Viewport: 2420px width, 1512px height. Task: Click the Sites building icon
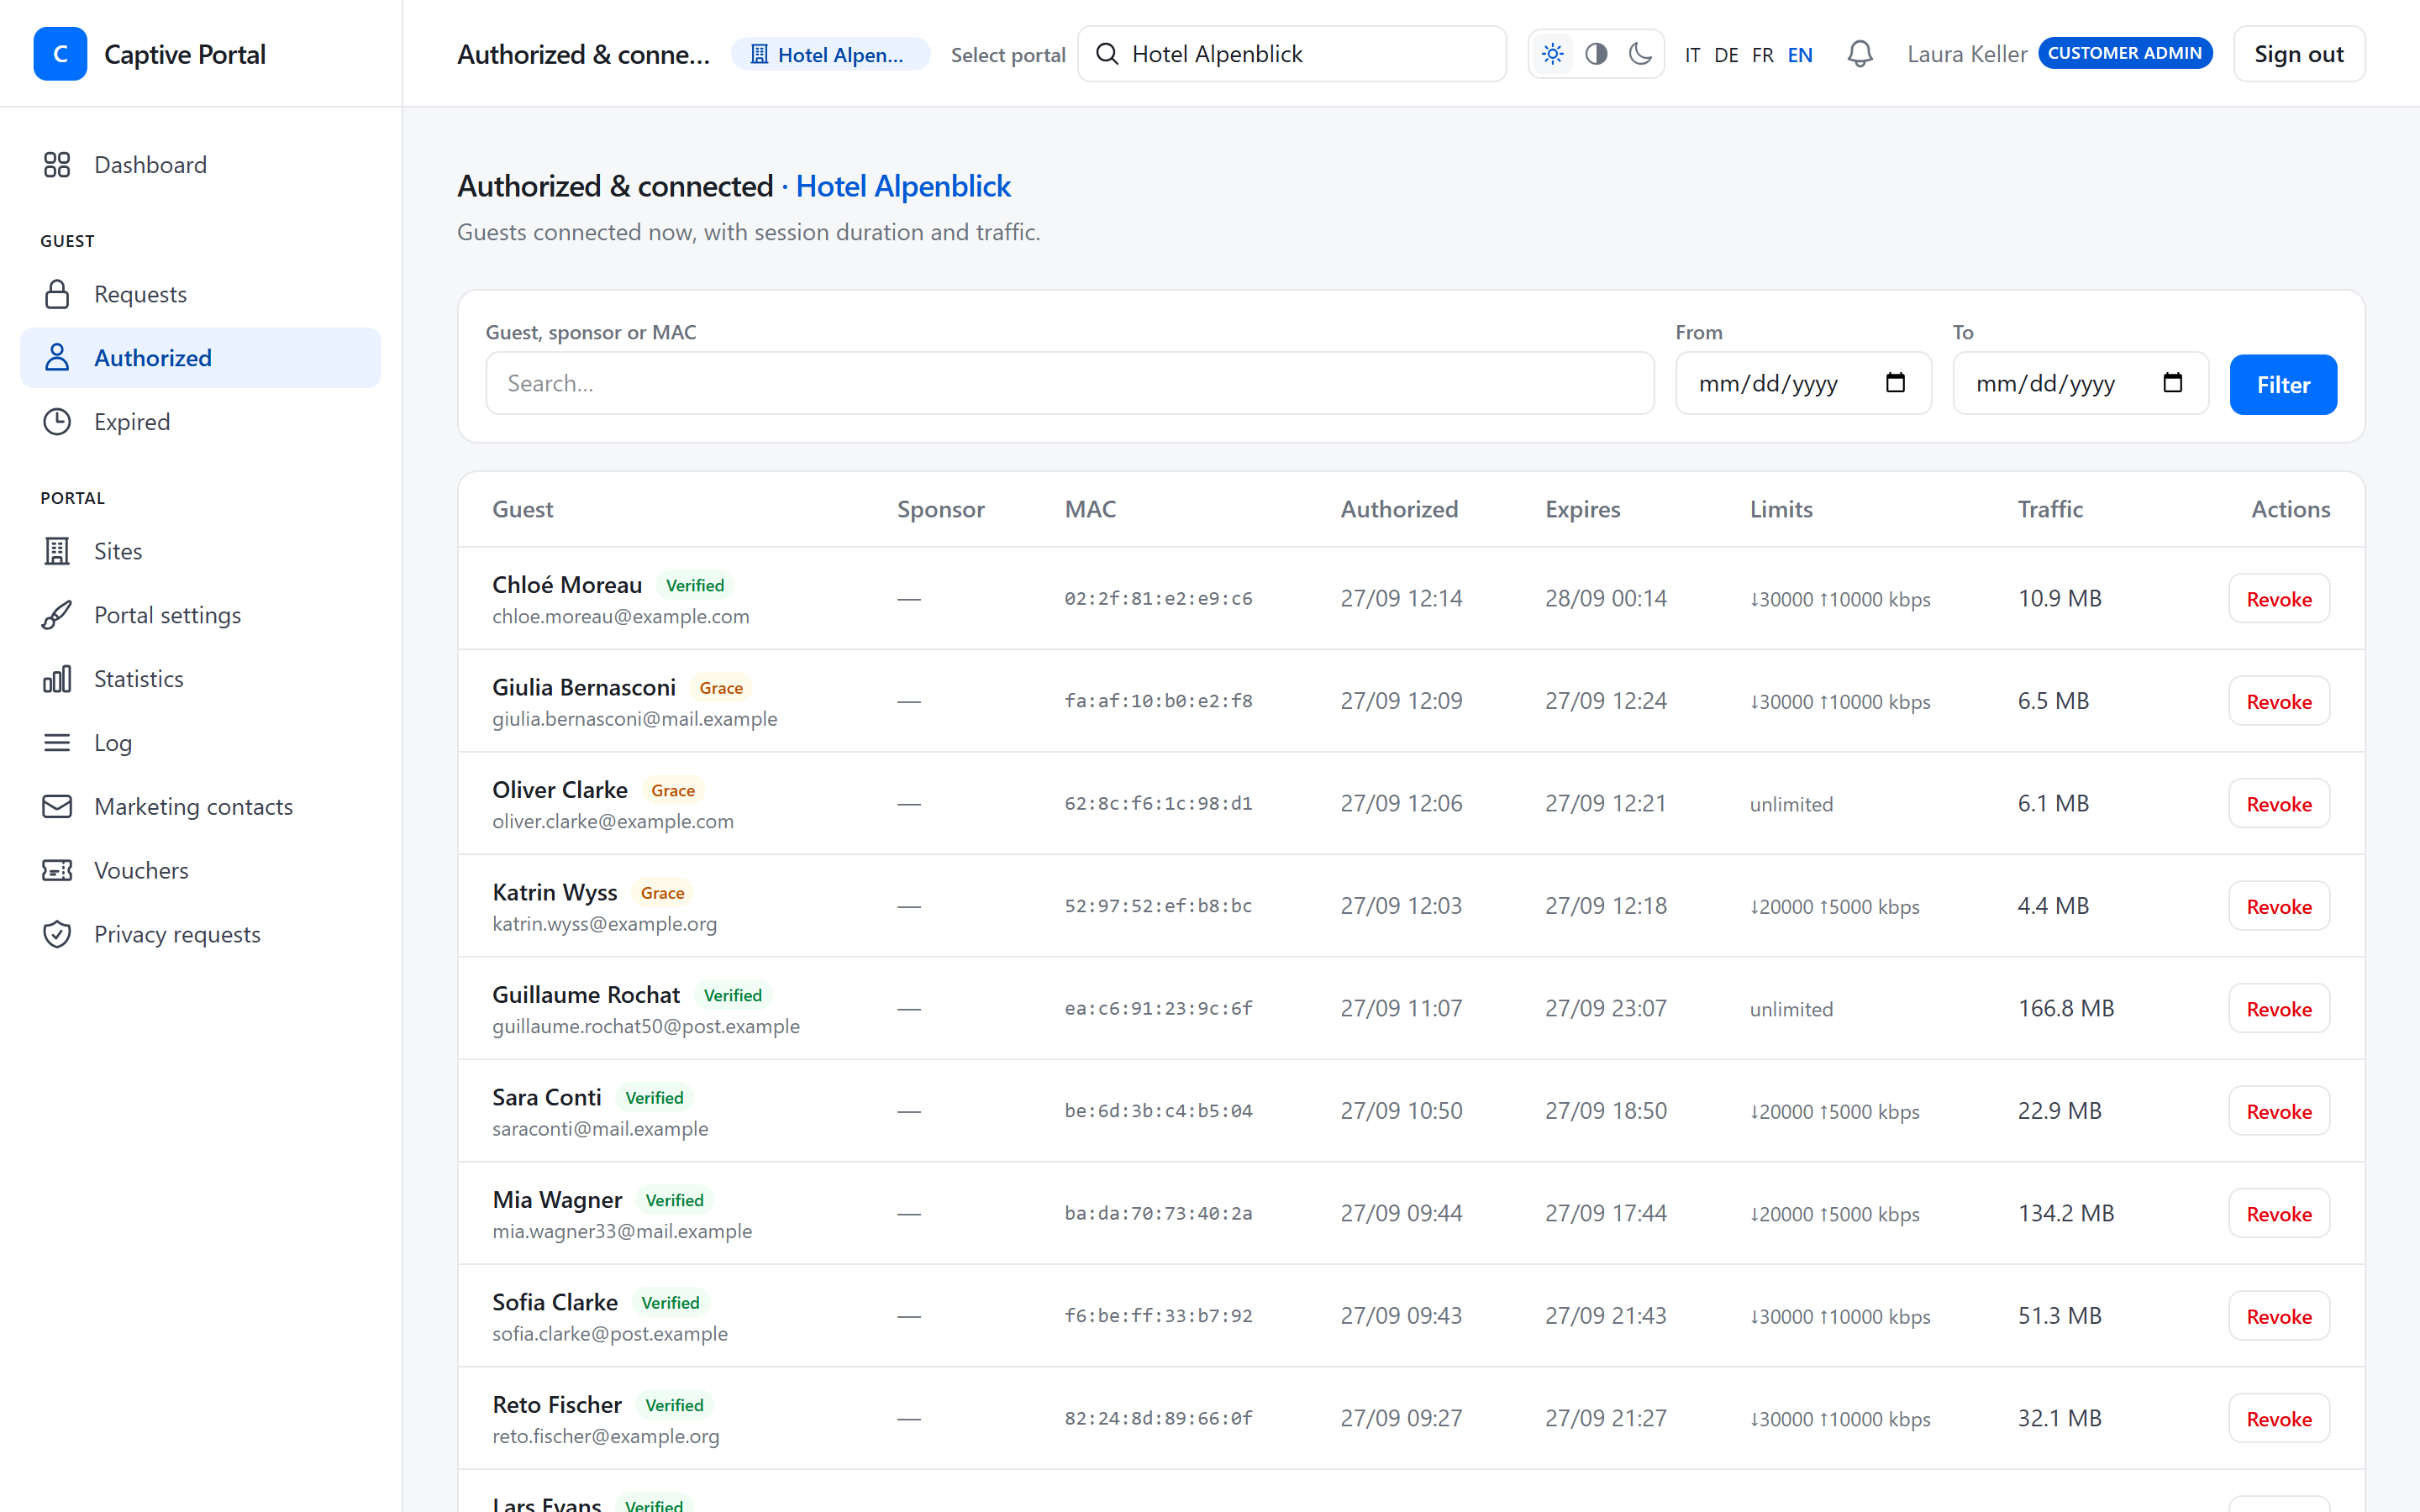57,551
